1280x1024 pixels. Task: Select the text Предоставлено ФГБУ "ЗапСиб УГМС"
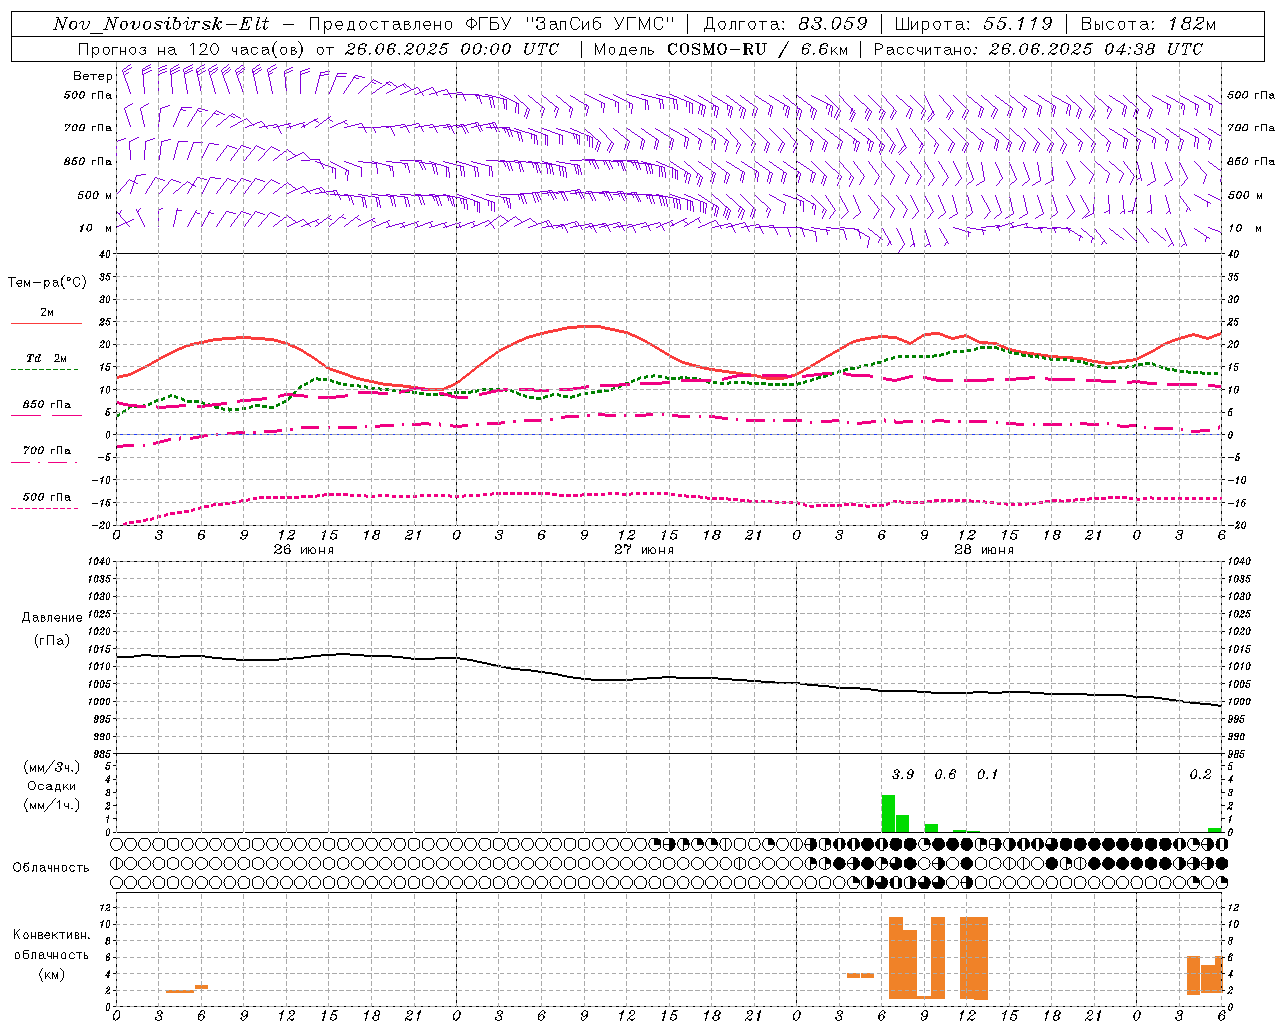pos(492,24)
